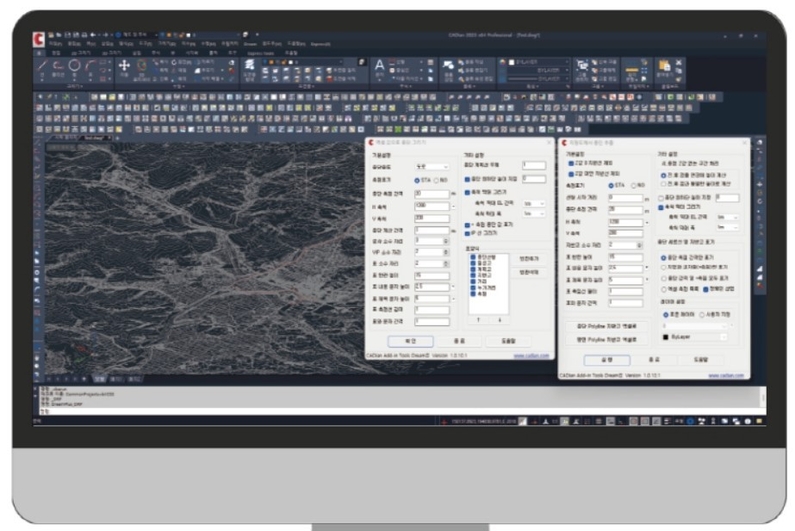Select the Circle tool in the ribbon
The image size is (795, 531).
[75, 65]
